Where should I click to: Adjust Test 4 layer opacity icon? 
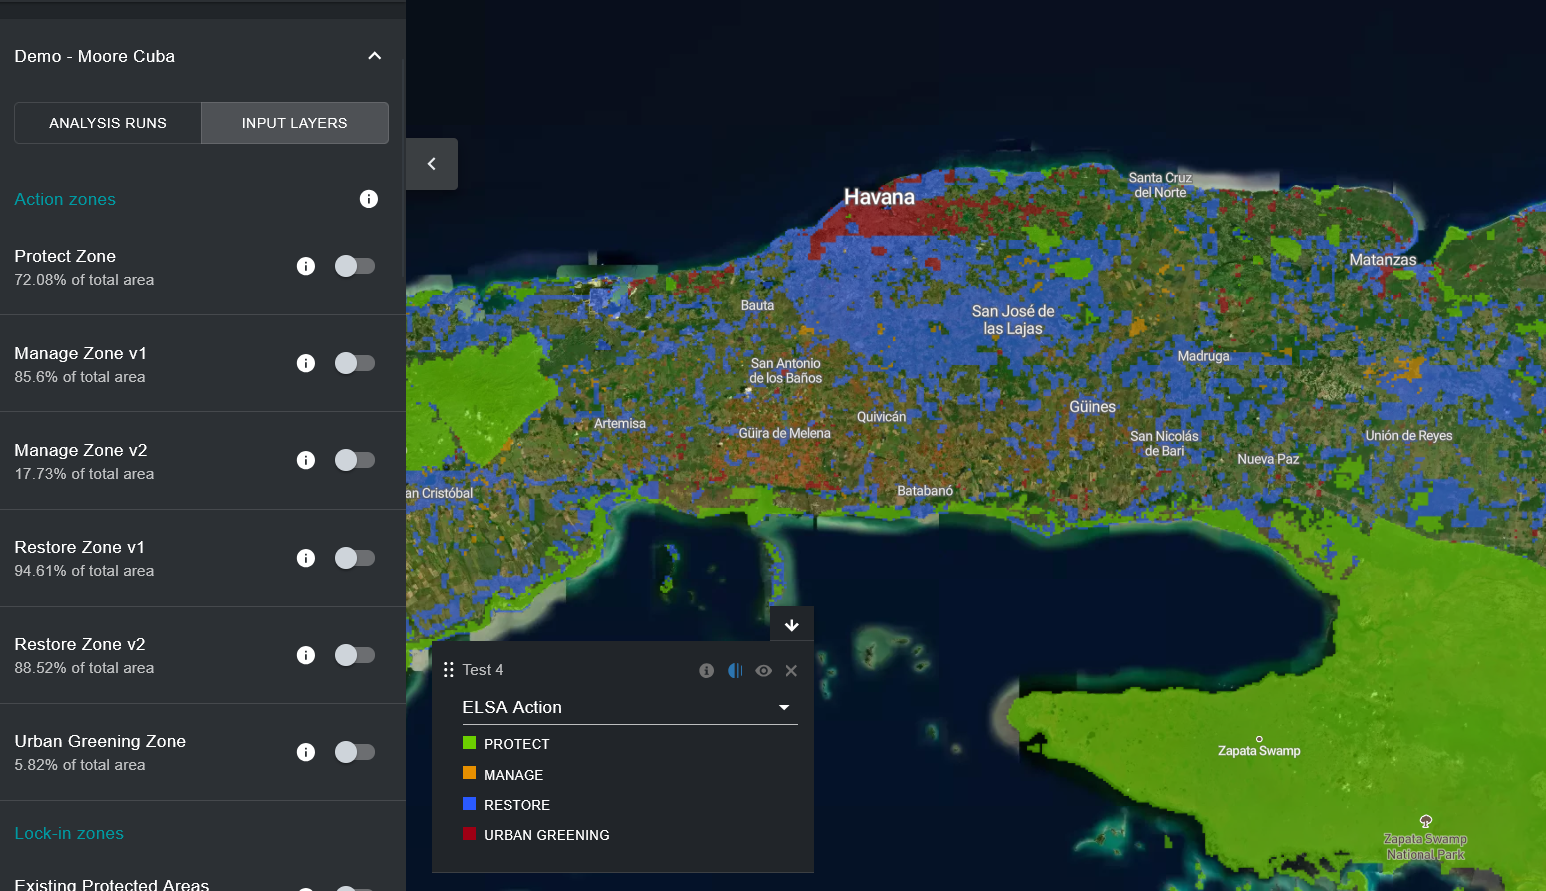pyautogui.click(x=735, y=671)
